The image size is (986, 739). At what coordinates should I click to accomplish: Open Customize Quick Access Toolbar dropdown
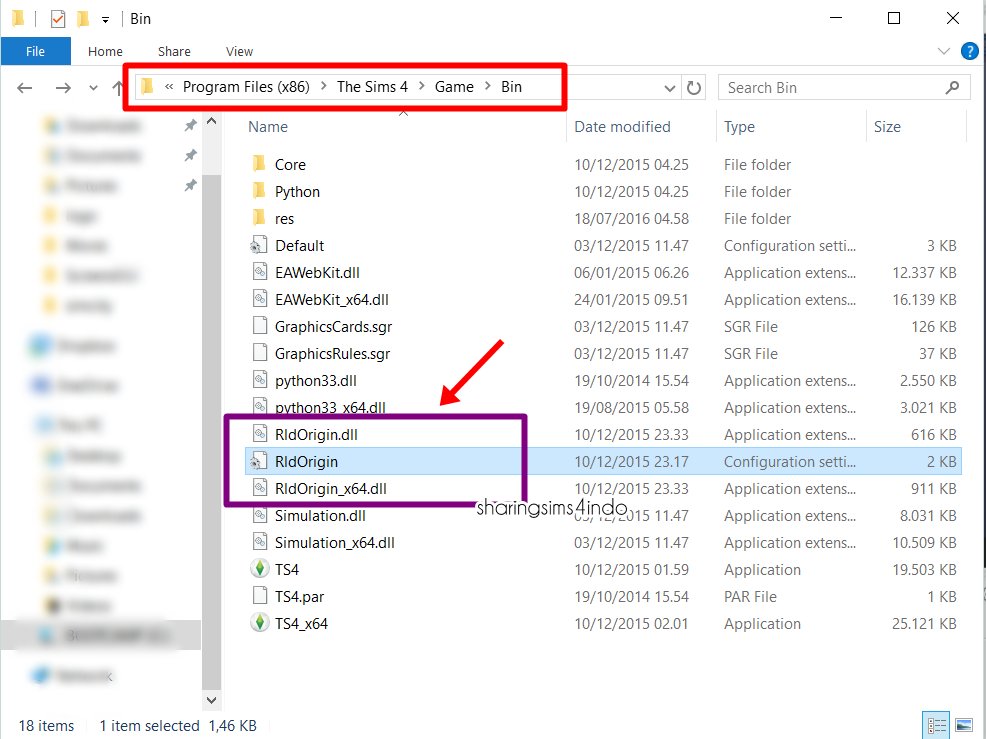click(x=106, y=20)
